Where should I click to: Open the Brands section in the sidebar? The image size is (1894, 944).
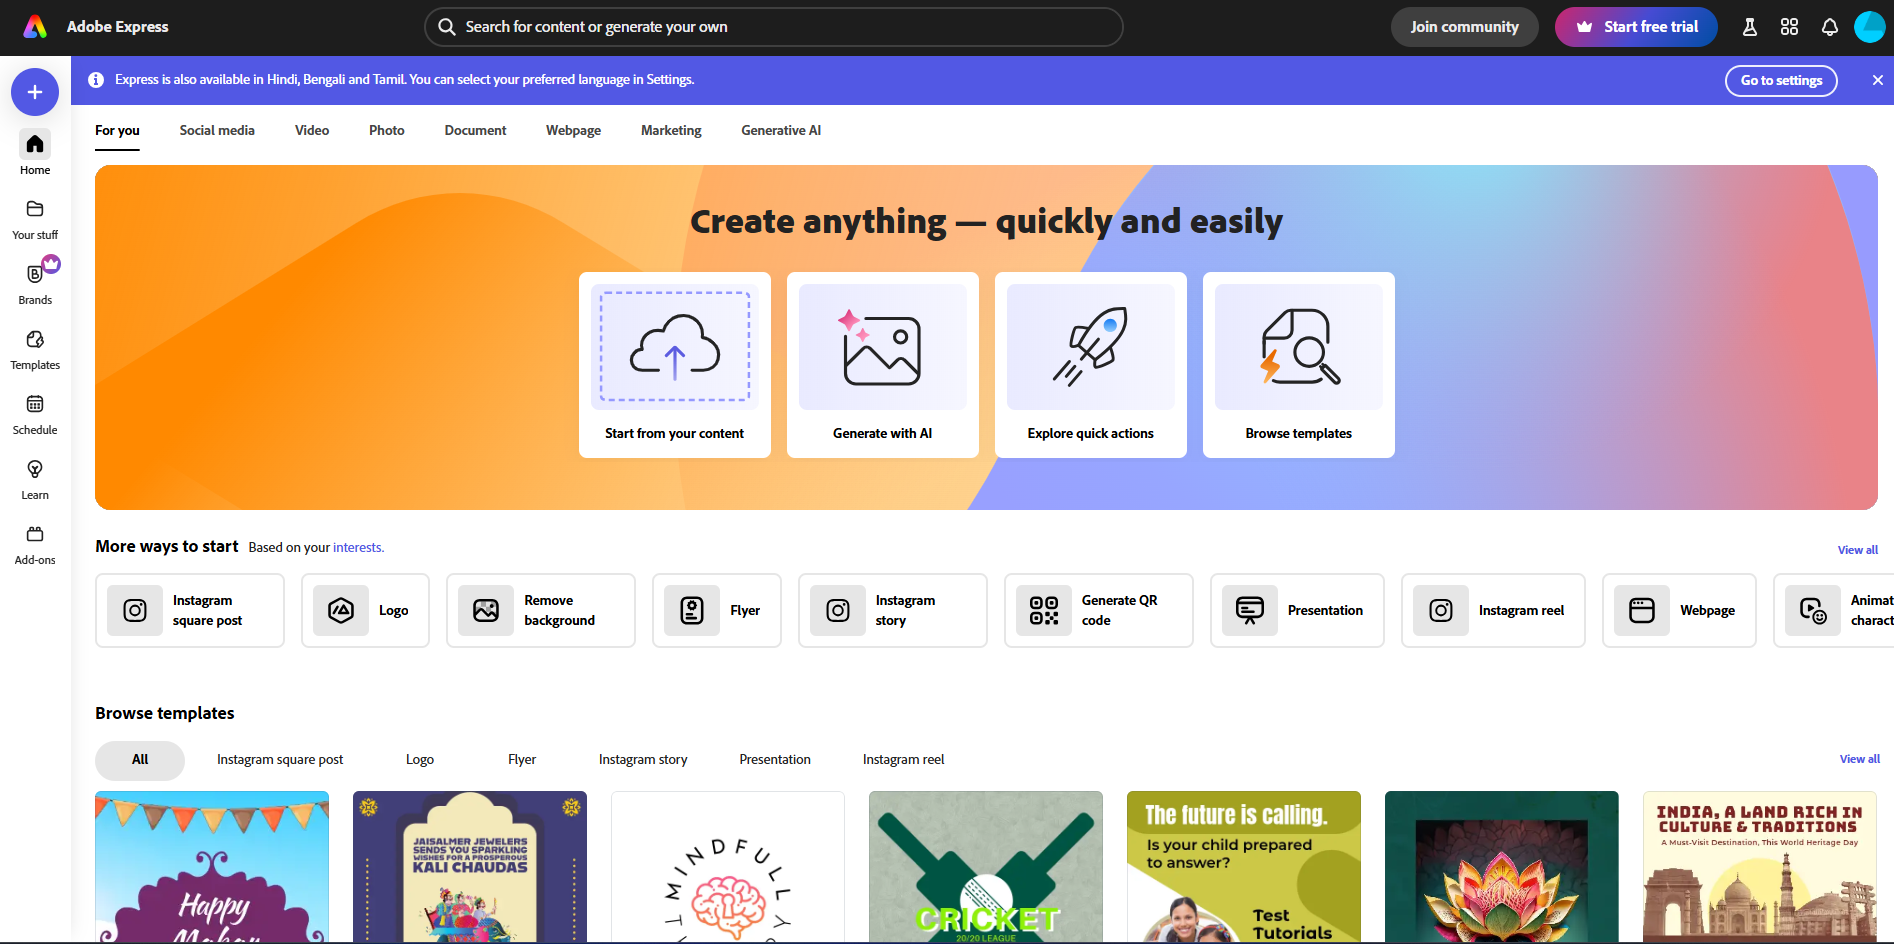coord(34,283)
